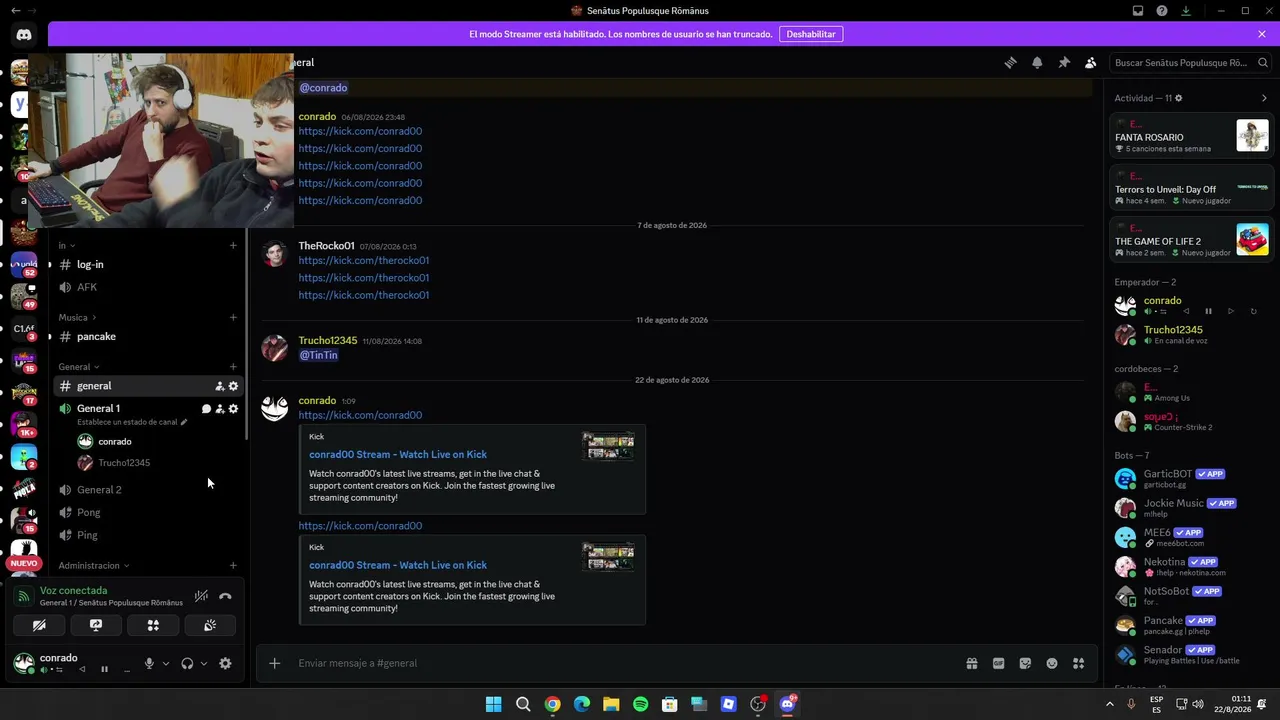Open the Threads icon in channel header

point(1010,62)
